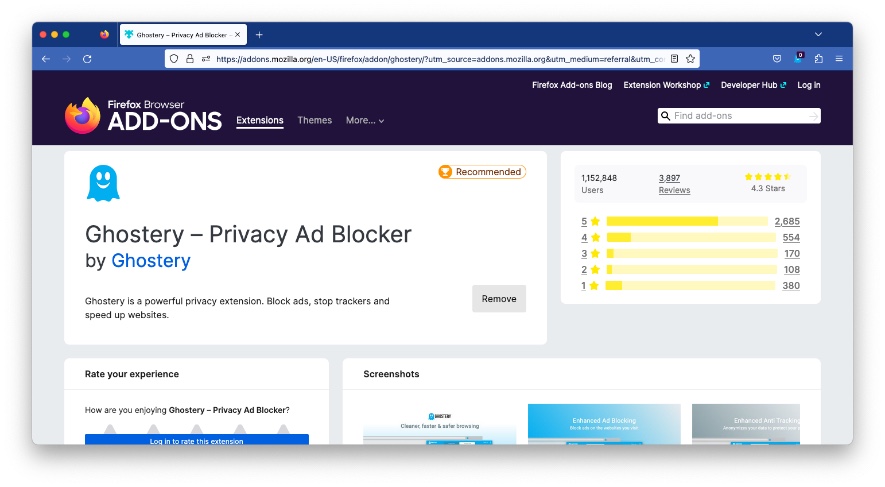This screenshot has height=487, width=885.
Task: Select the Ghostery – Privacy Ad Blocker browser tab
Action: pyautogui.click(x=182, y=34)
